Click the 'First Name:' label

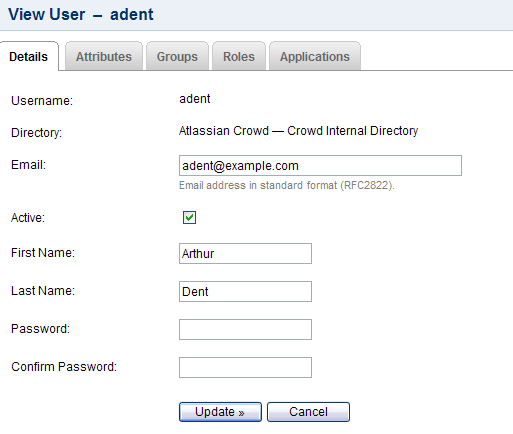pyautogui.click(x=43, y=253)
